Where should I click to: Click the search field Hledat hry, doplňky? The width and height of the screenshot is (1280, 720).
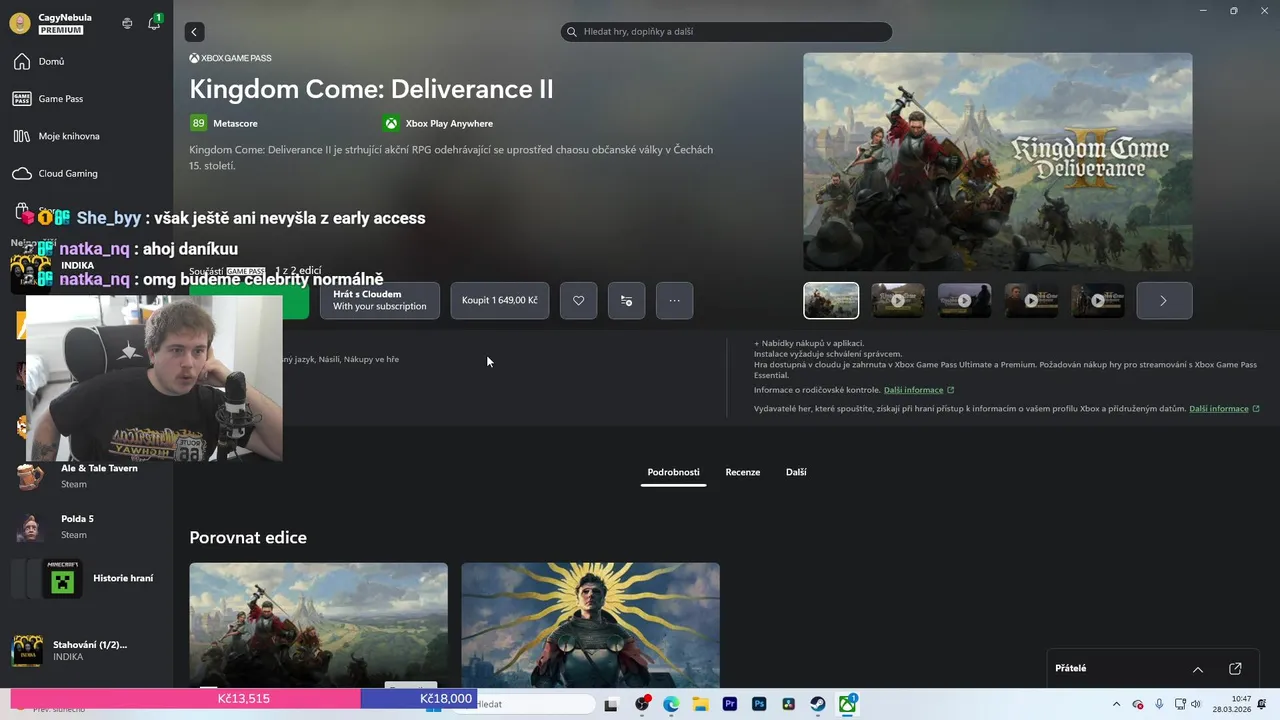tap(726, 32)
